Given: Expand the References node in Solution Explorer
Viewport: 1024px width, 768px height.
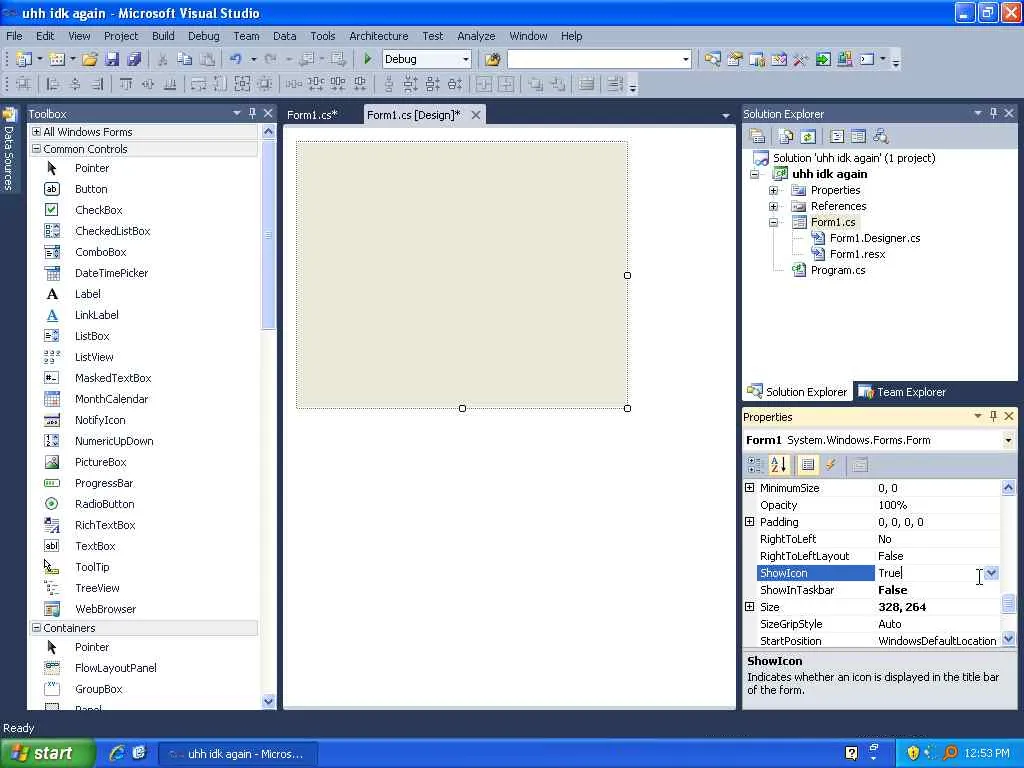Looking at the screenshot, I should (x=773, y=206).
